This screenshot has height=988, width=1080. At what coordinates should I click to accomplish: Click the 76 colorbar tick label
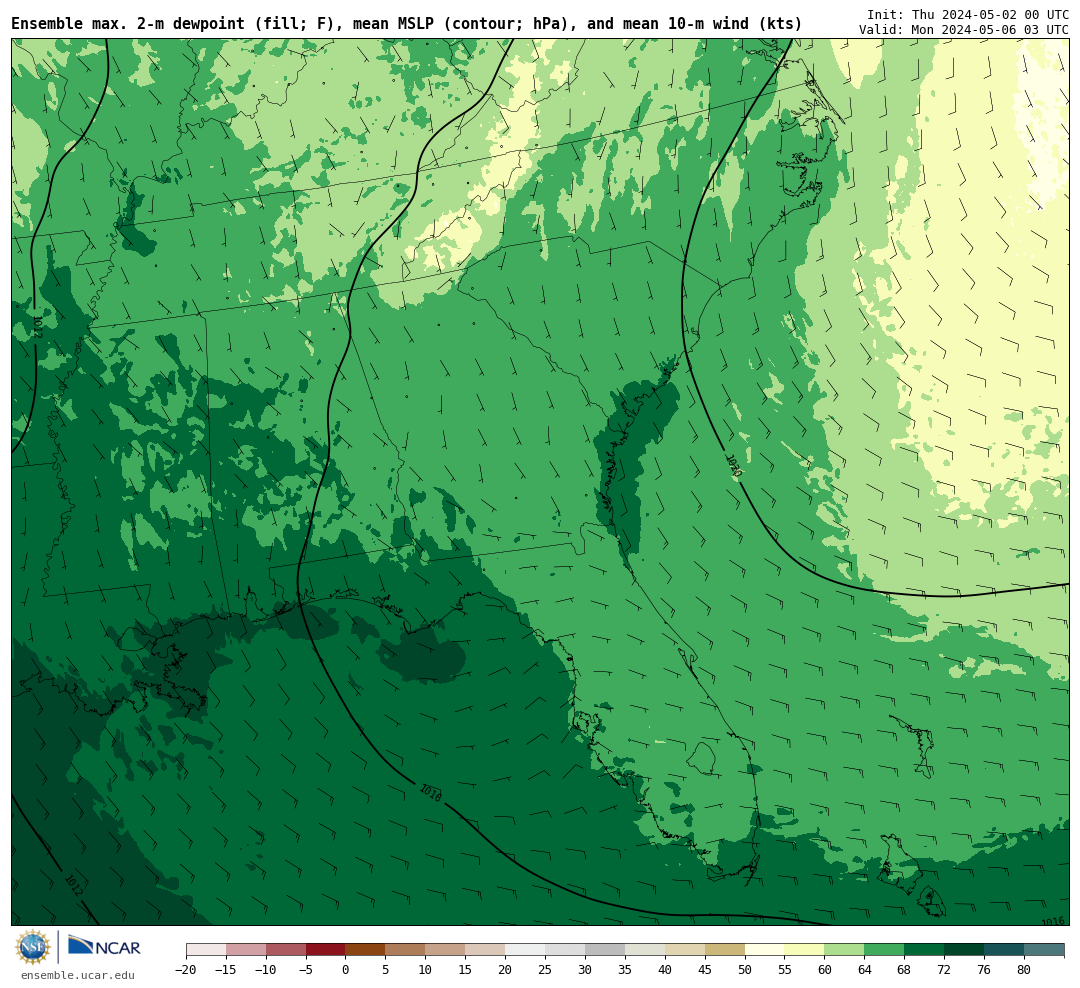[x=985, y=970]
